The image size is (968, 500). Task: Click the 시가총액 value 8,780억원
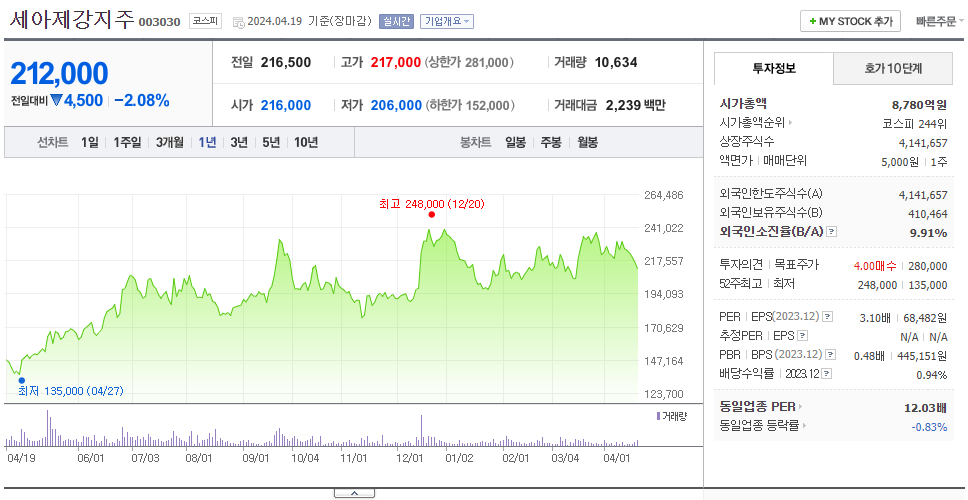pos(919,105)
